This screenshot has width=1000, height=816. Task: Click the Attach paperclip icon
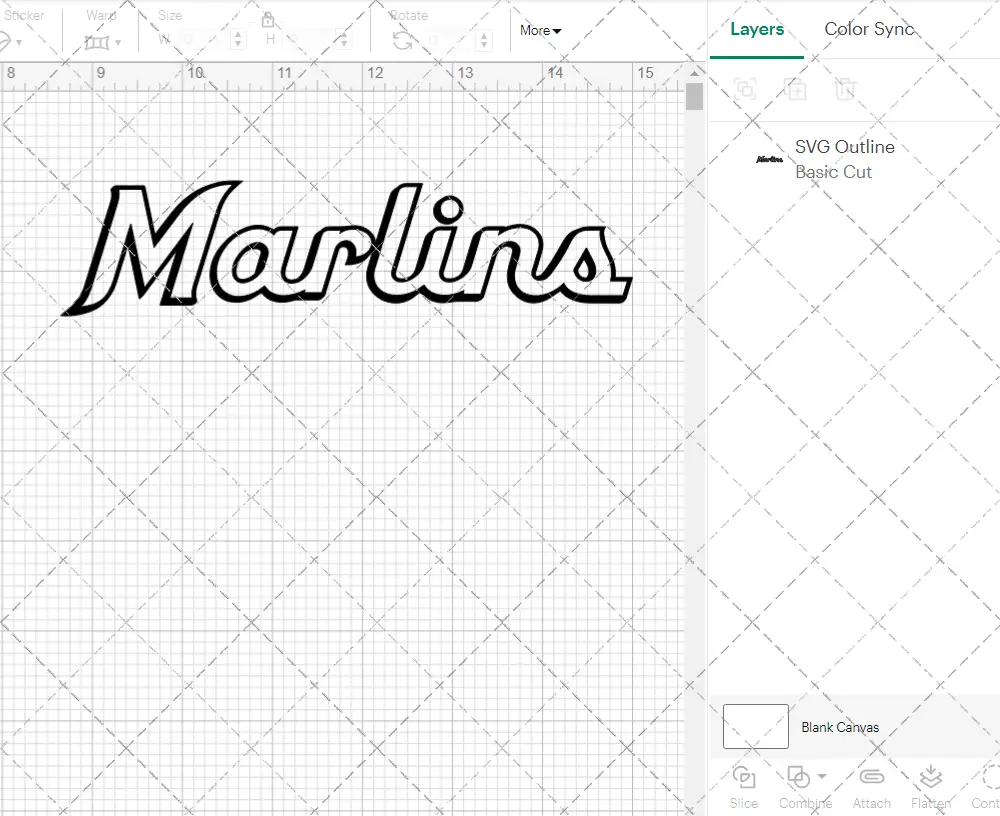871,777
